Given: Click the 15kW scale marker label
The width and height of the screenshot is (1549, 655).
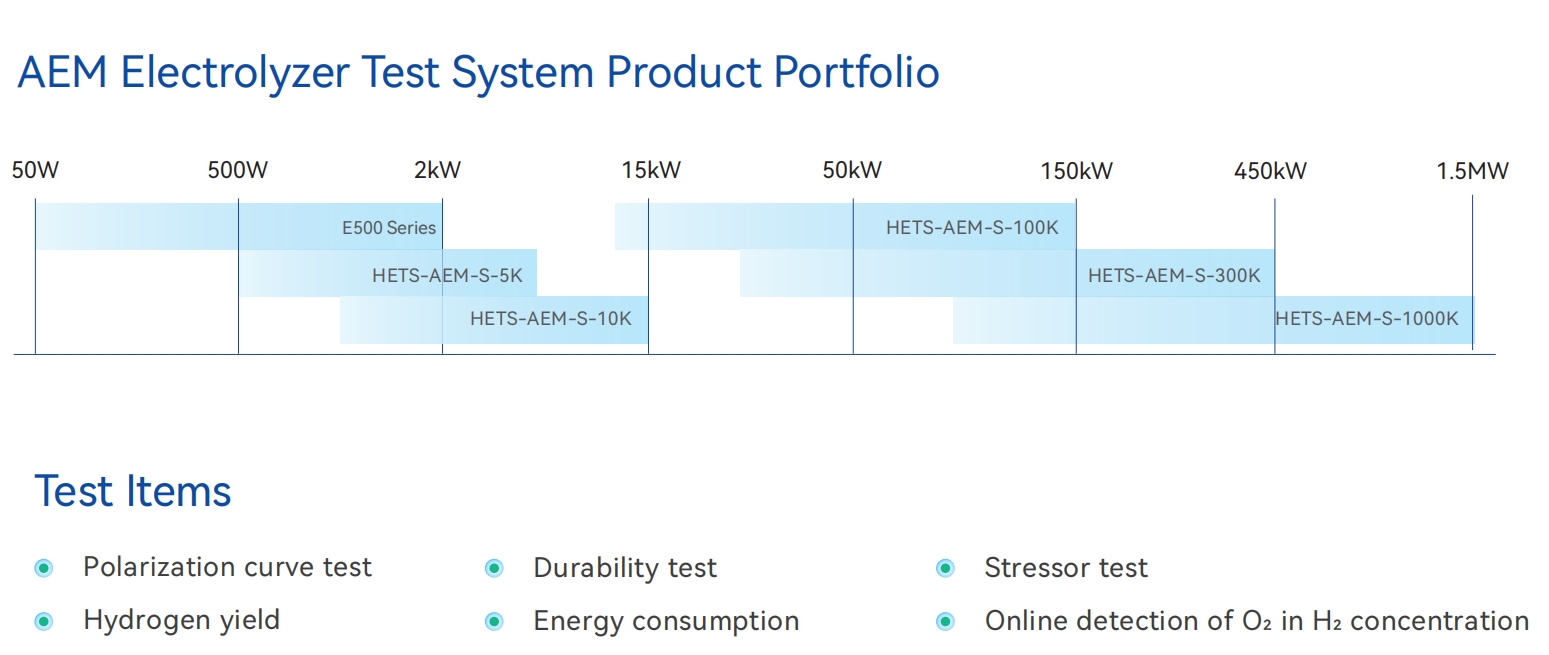Looking at the screenshot, I should [x=651, y=171].
